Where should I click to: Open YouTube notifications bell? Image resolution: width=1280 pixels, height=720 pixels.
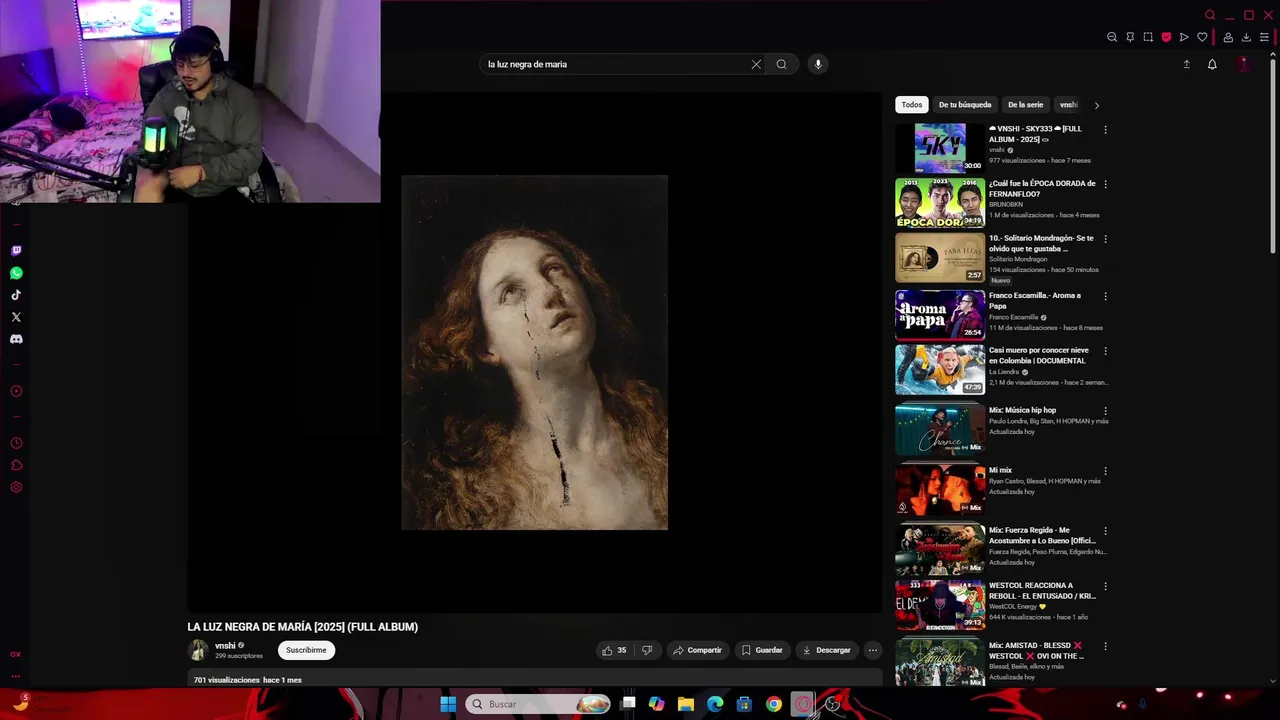coord(1212,64)
